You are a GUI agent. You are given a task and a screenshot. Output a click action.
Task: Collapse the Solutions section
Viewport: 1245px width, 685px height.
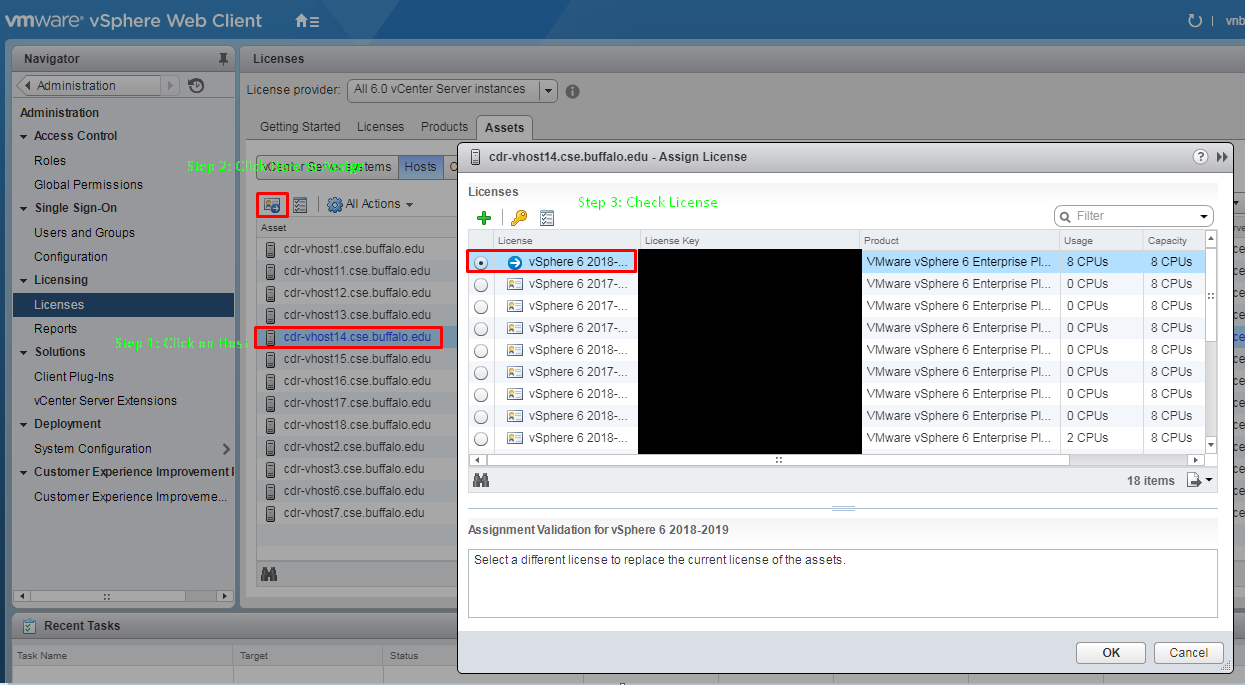pos(24,352)
